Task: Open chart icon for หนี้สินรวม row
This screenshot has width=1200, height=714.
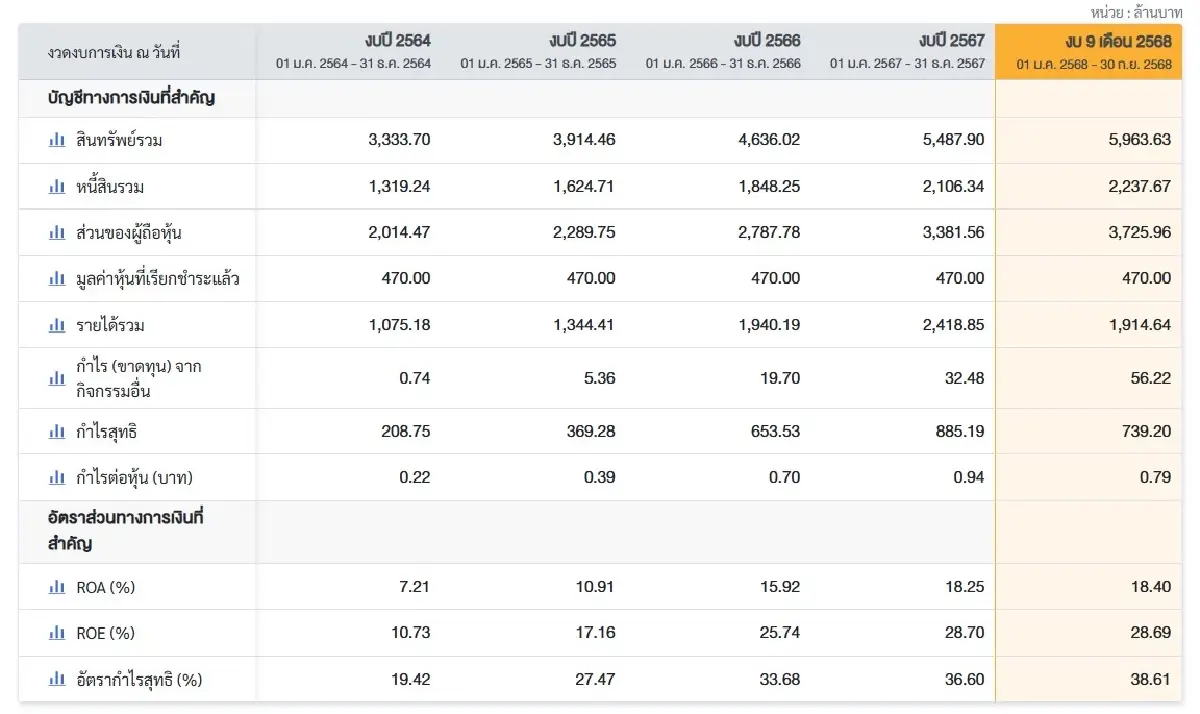Action: tap(57, 187)
